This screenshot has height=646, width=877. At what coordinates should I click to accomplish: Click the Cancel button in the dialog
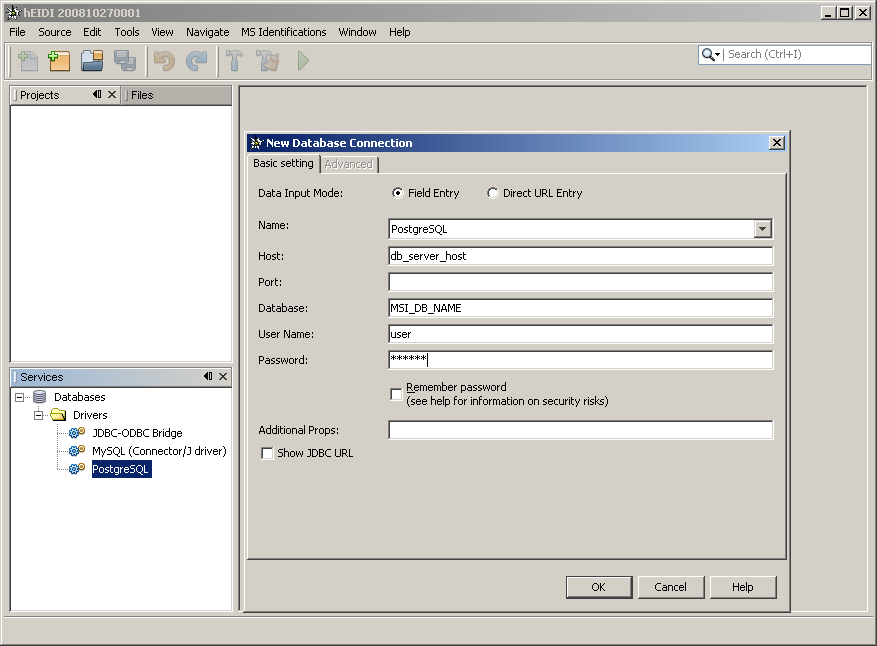(670, 587)
